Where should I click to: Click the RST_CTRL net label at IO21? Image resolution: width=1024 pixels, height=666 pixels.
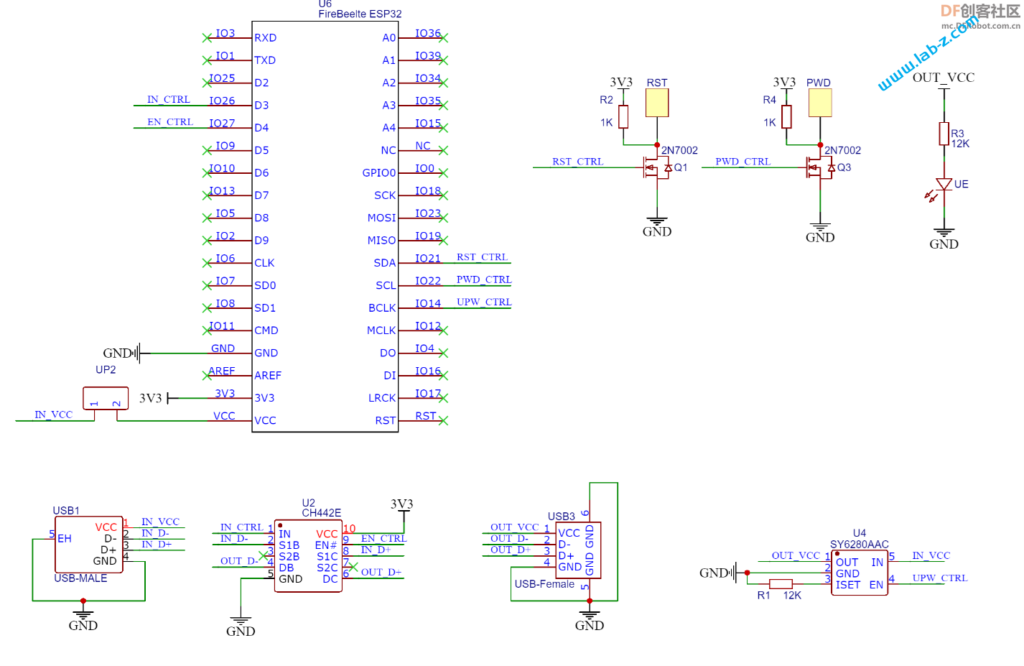[482, 257]
